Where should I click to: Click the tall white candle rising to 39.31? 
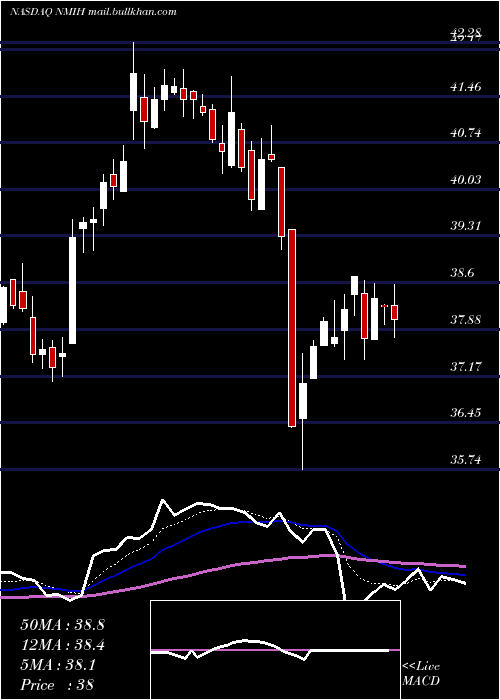[72, 290]
